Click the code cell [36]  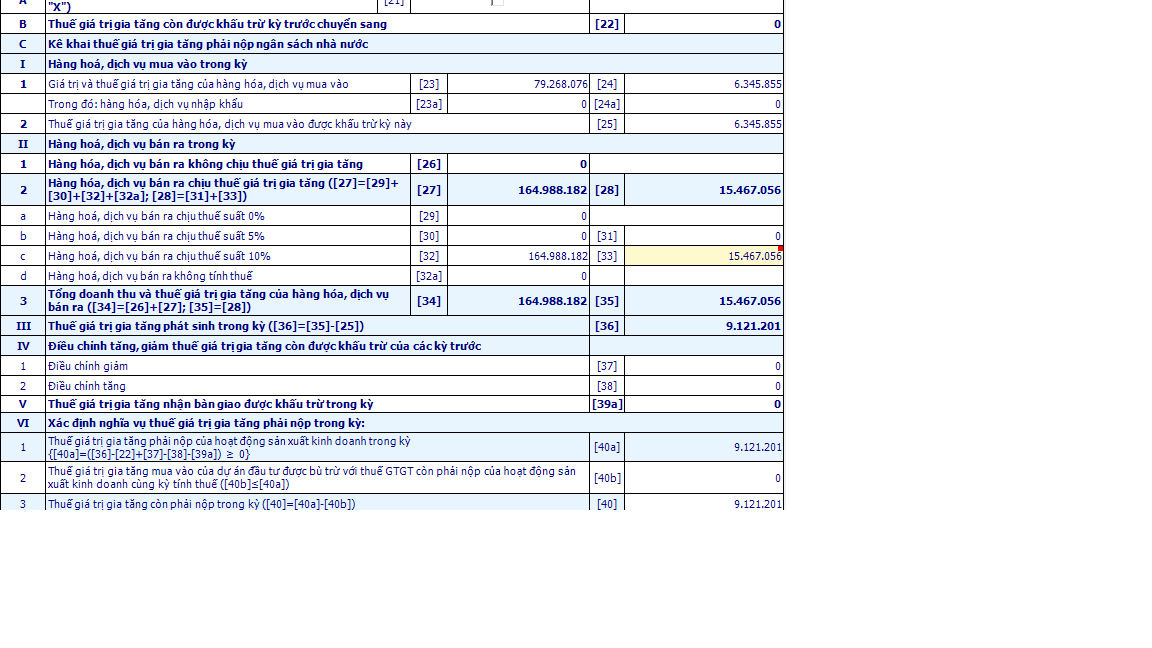pos(607,325)
